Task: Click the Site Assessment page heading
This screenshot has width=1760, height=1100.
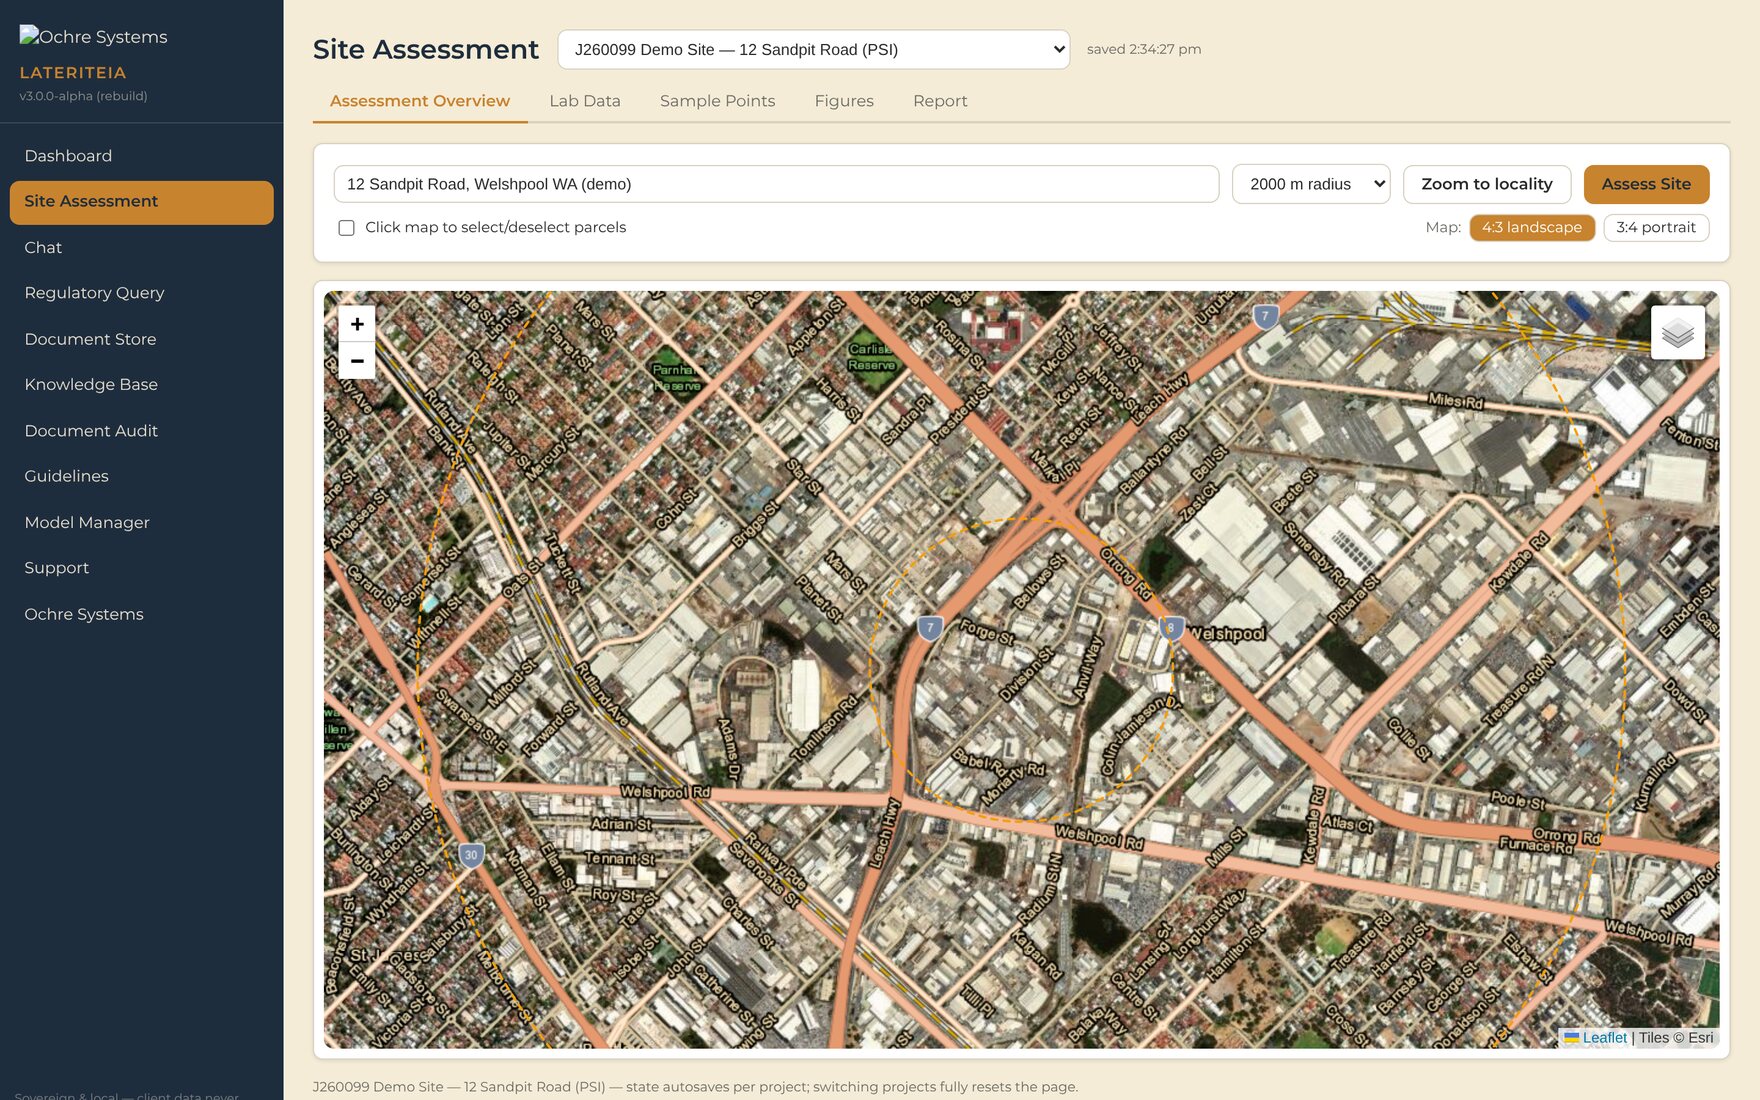Action: pos(426,49)
